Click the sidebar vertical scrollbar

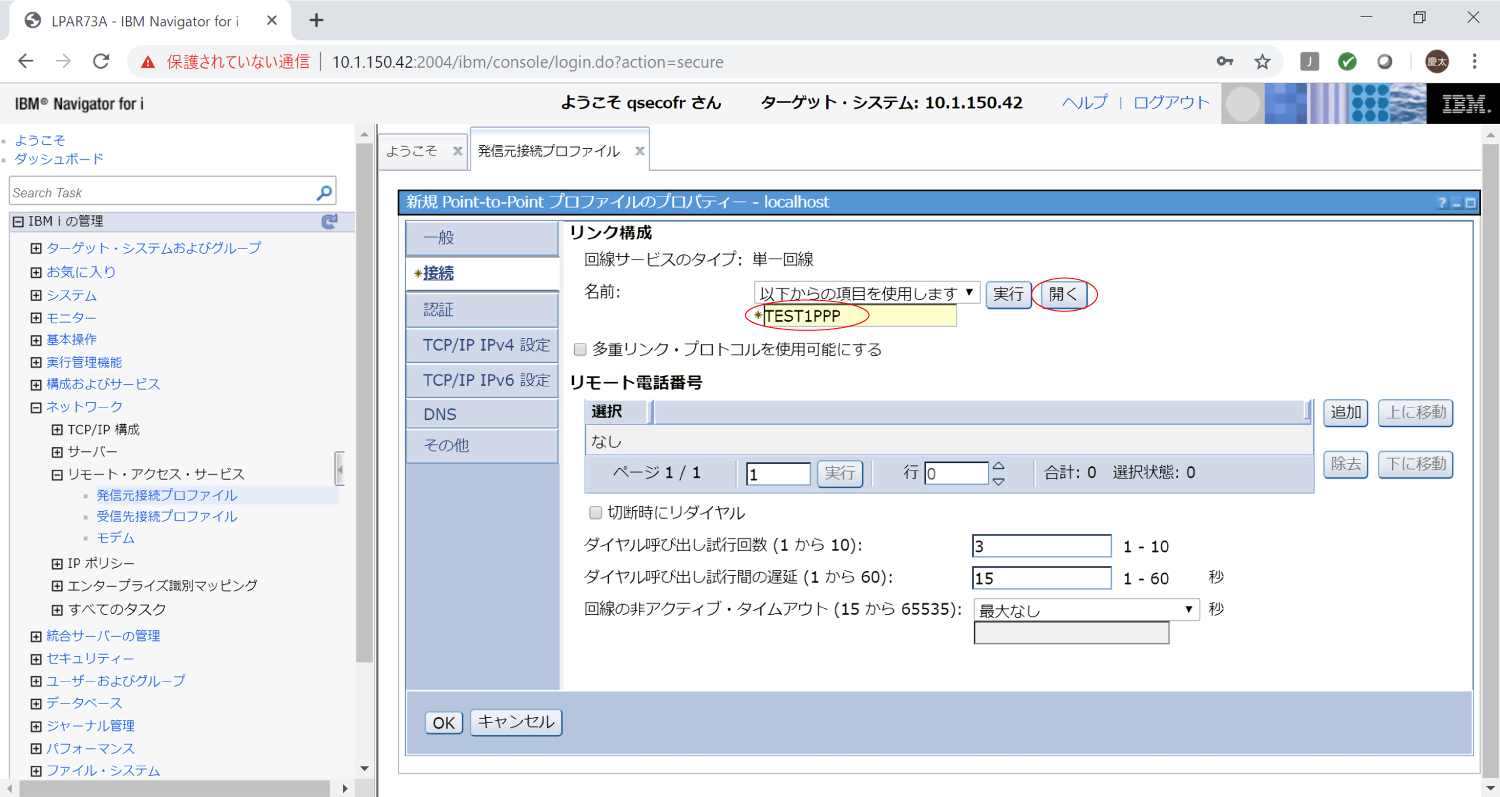click(365, 400)
